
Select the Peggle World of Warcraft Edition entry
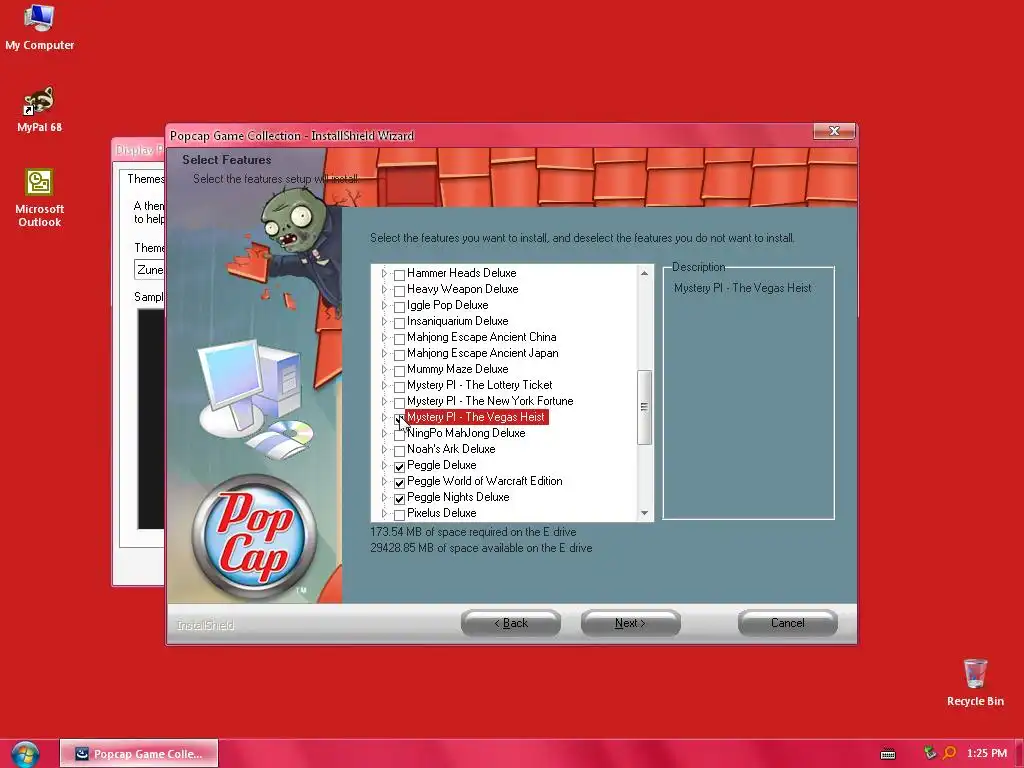point(485,481)
